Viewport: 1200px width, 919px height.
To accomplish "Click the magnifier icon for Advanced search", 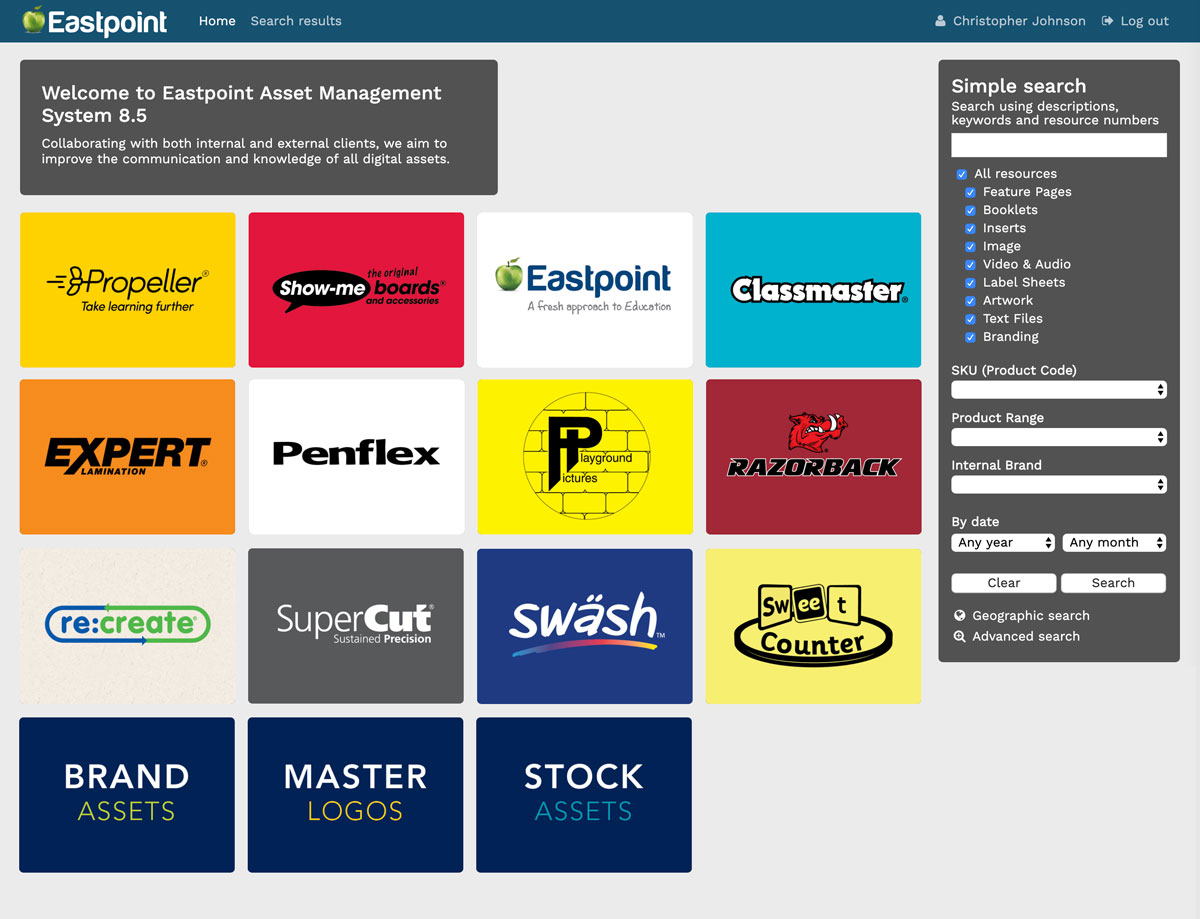I will (960, 637).
